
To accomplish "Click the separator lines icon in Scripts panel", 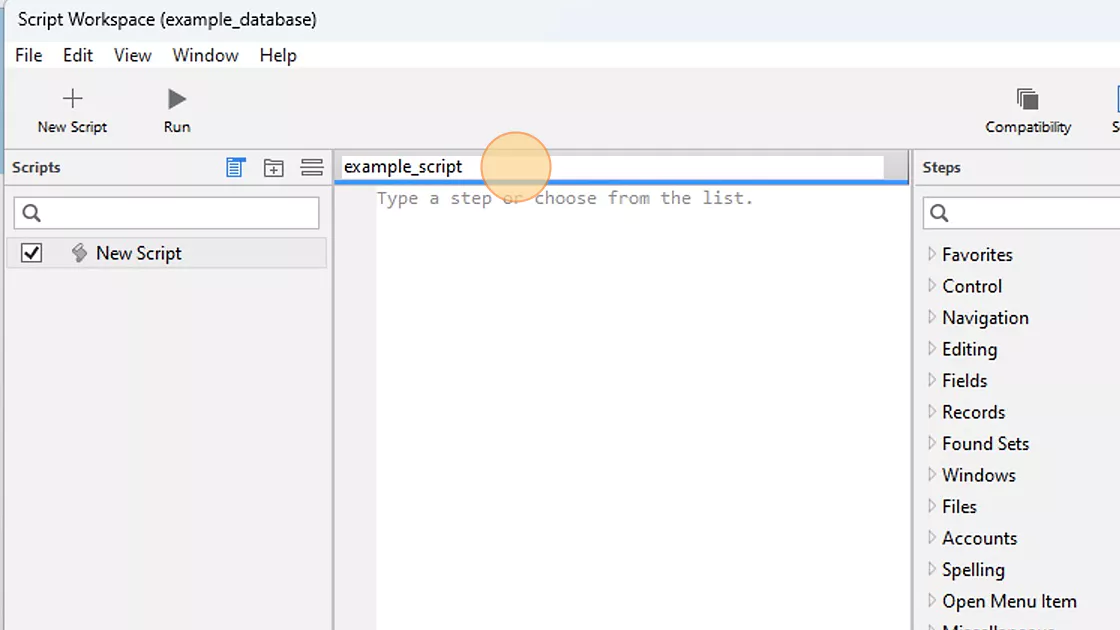I will pyautogui.click(x=311, y=167).
